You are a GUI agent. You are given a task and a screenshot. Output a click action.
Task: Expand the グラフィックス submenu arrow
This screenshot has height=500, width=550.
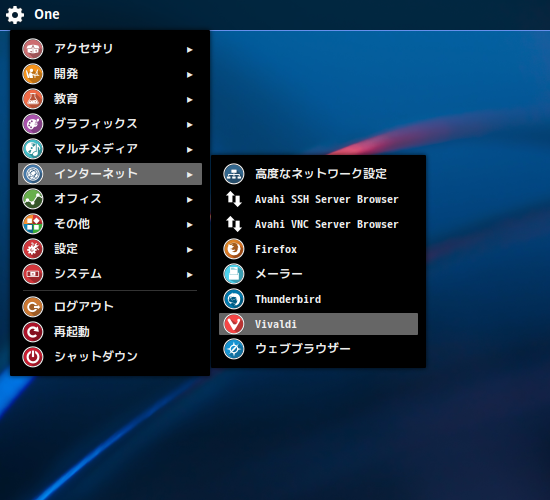coord(189,125)
